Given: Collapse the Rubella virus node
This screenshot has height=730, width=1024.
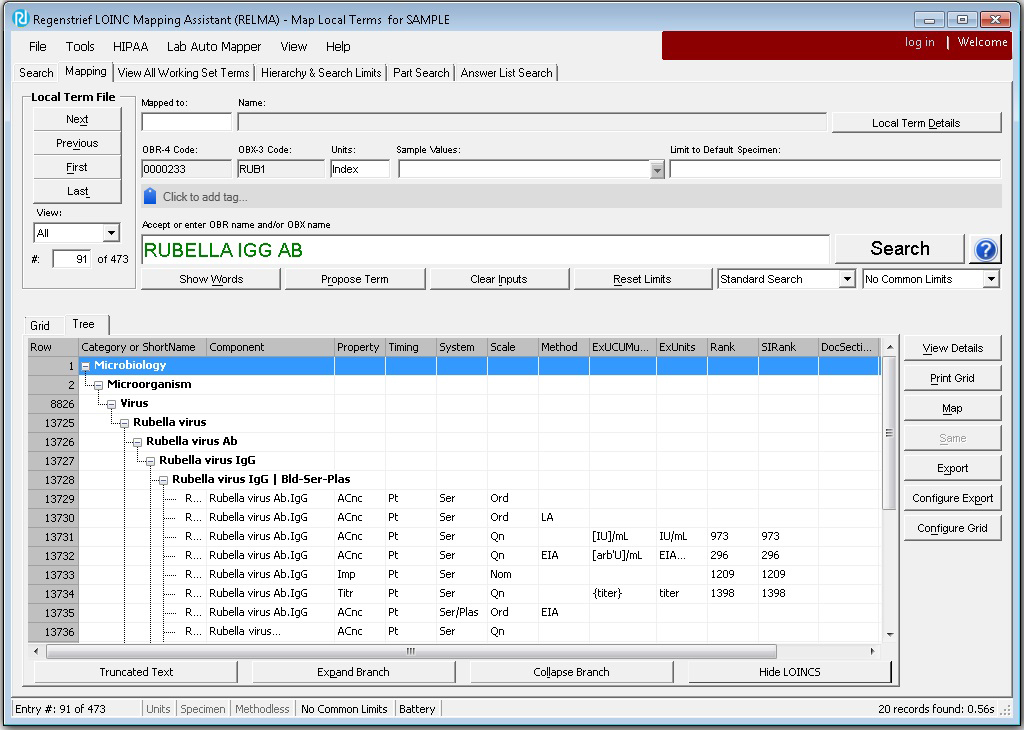Looking at the screenshot, I should (x=125, y=423).
